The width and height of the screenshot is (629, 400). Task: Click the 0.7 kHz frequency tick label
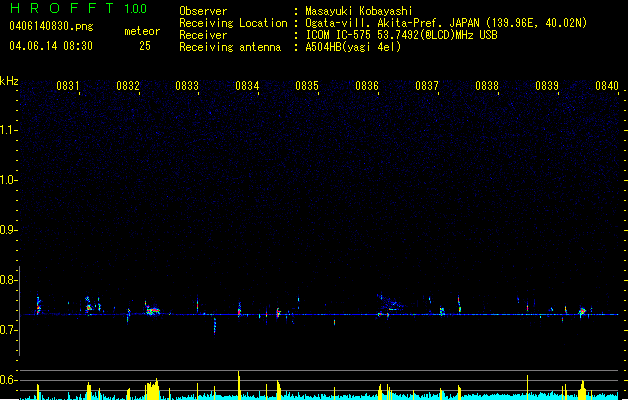[x=8, y=330]
